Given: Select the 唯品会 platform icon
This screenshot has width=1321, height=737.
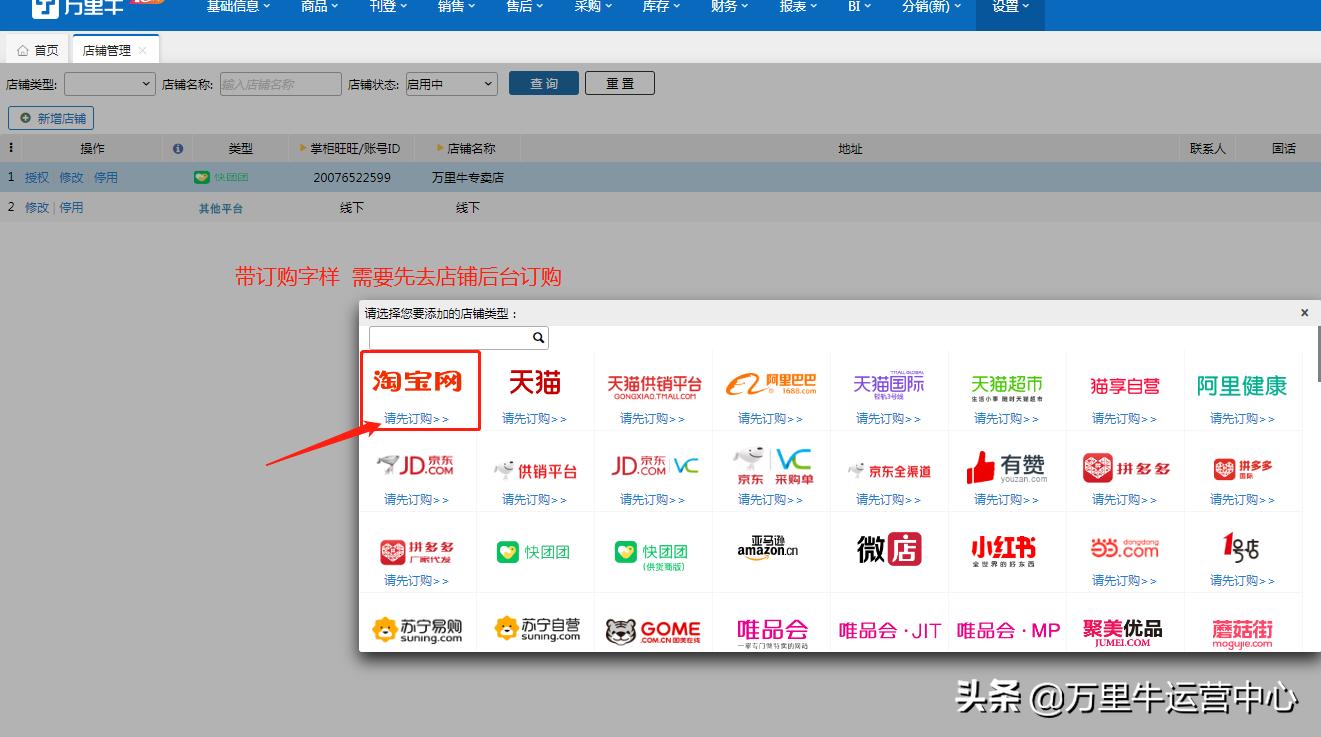Looking at the screenshot, I should pyautogui.click(x=770, y=630).
